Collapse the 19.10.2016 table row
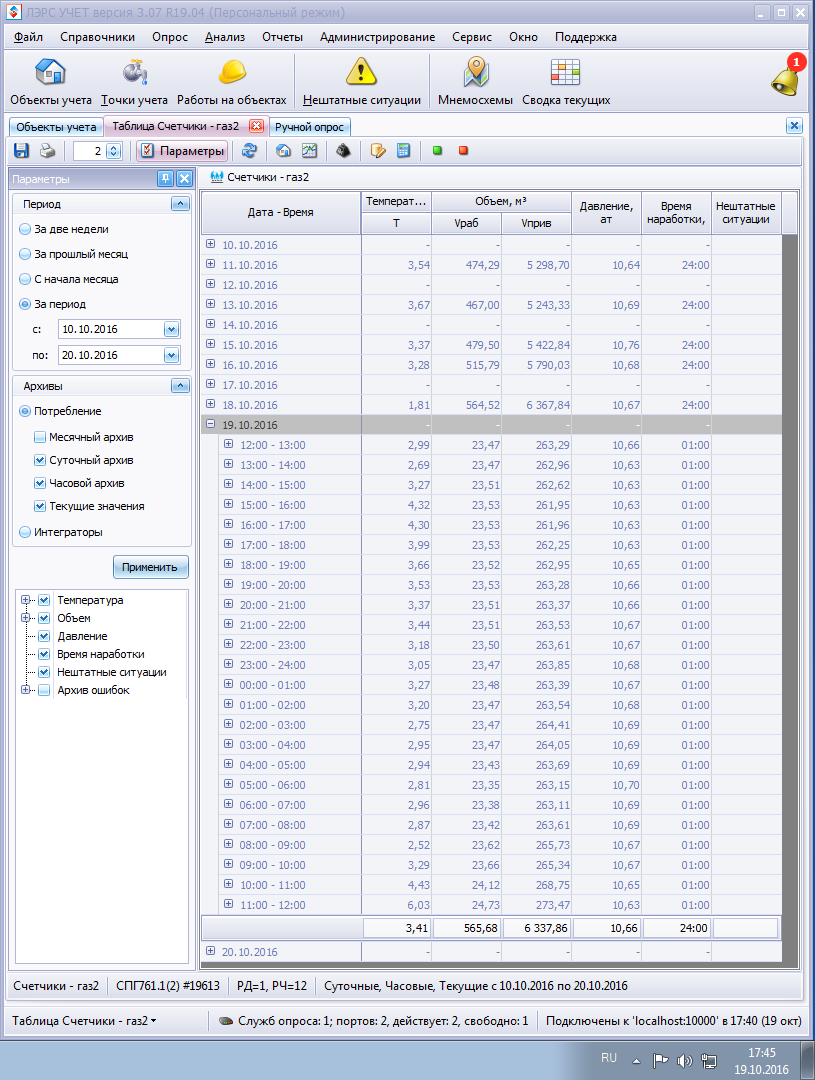Image resolution: width=815 pixels, height=1080 pixels. (x=211, y=424)
